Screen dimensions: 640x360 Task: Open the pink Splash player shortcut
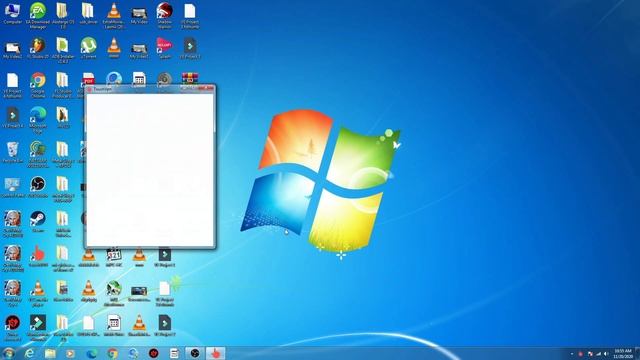164,48
